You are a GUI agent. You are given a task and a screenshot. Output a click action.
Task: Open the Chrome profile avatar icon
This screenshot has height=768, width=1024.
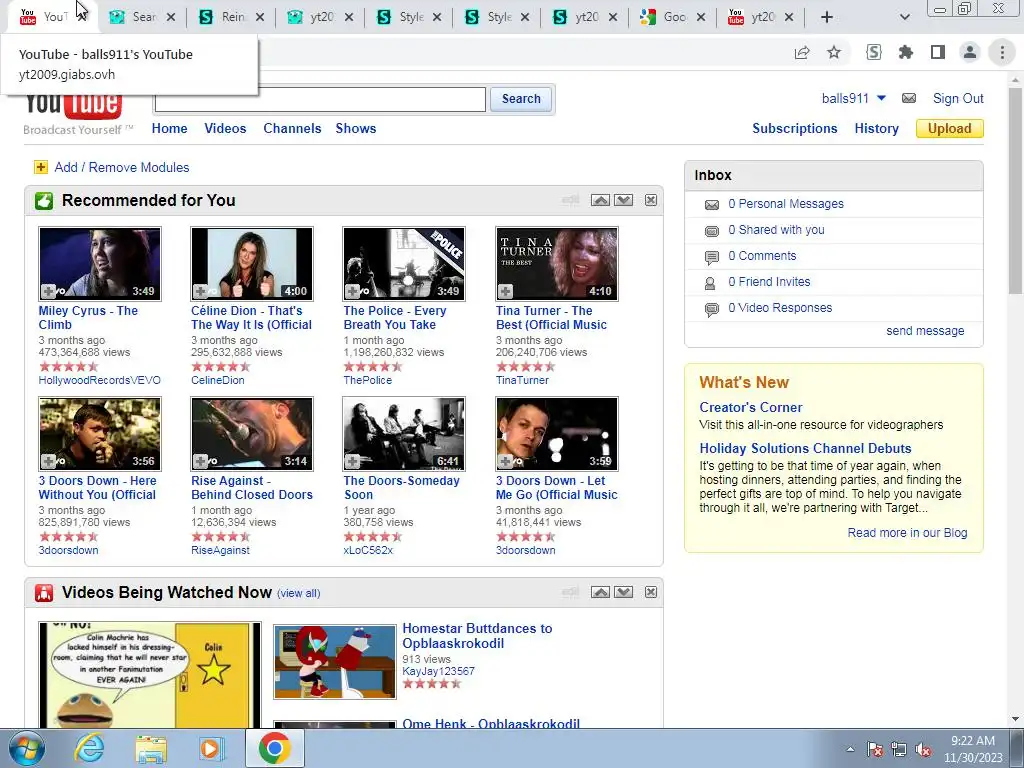click(x=970, y=52)
